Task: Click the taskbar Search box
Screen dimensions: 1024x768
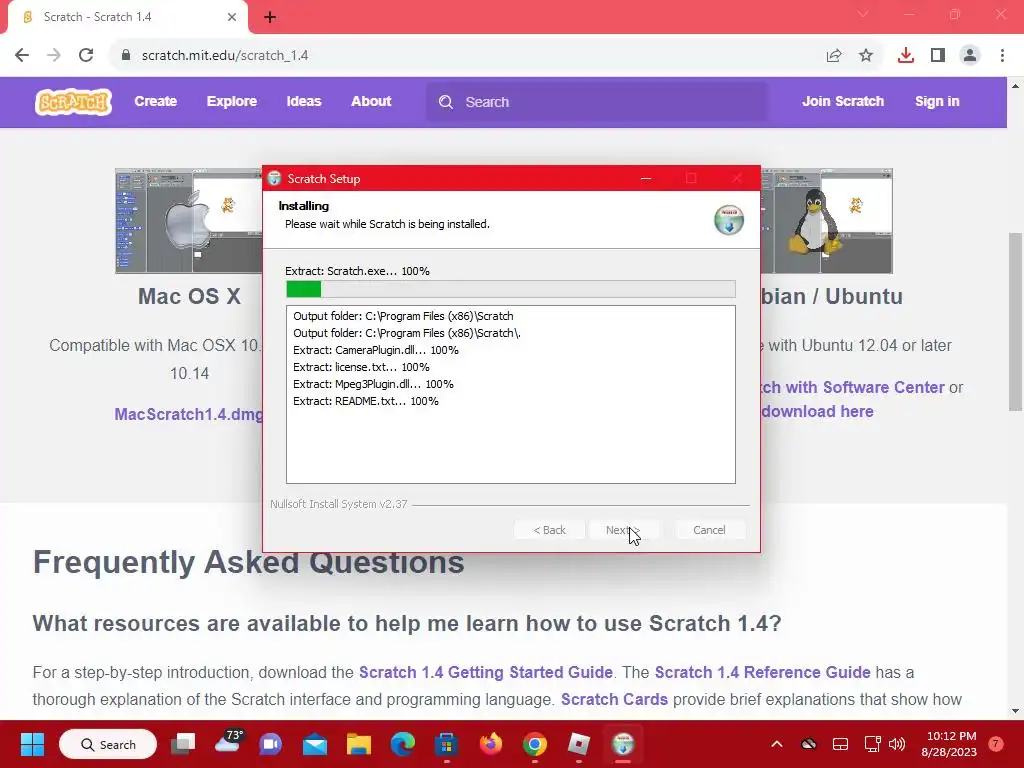Action: pos(108,744)
